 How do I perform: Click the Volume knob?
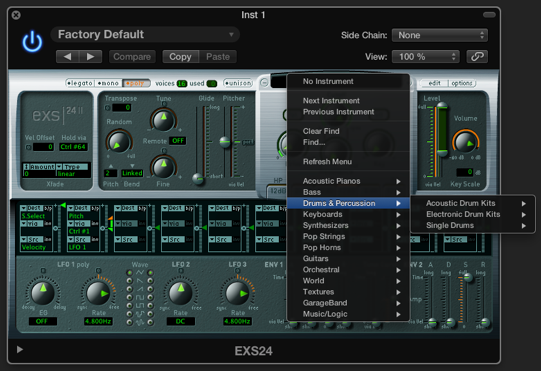click(465, 141)
